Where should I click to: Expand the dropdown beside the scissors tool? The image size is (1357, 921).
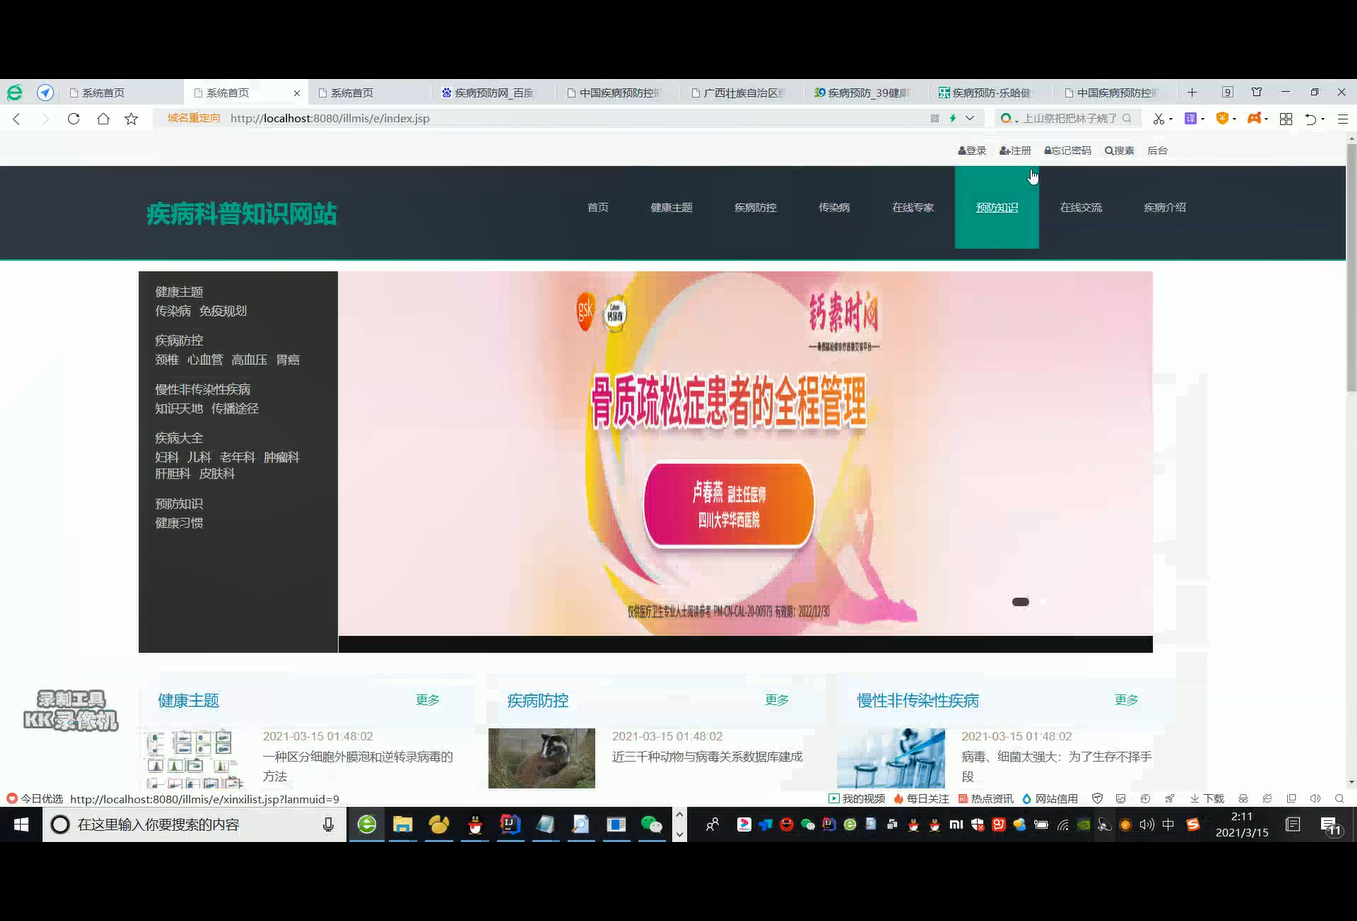[1171, 119]
